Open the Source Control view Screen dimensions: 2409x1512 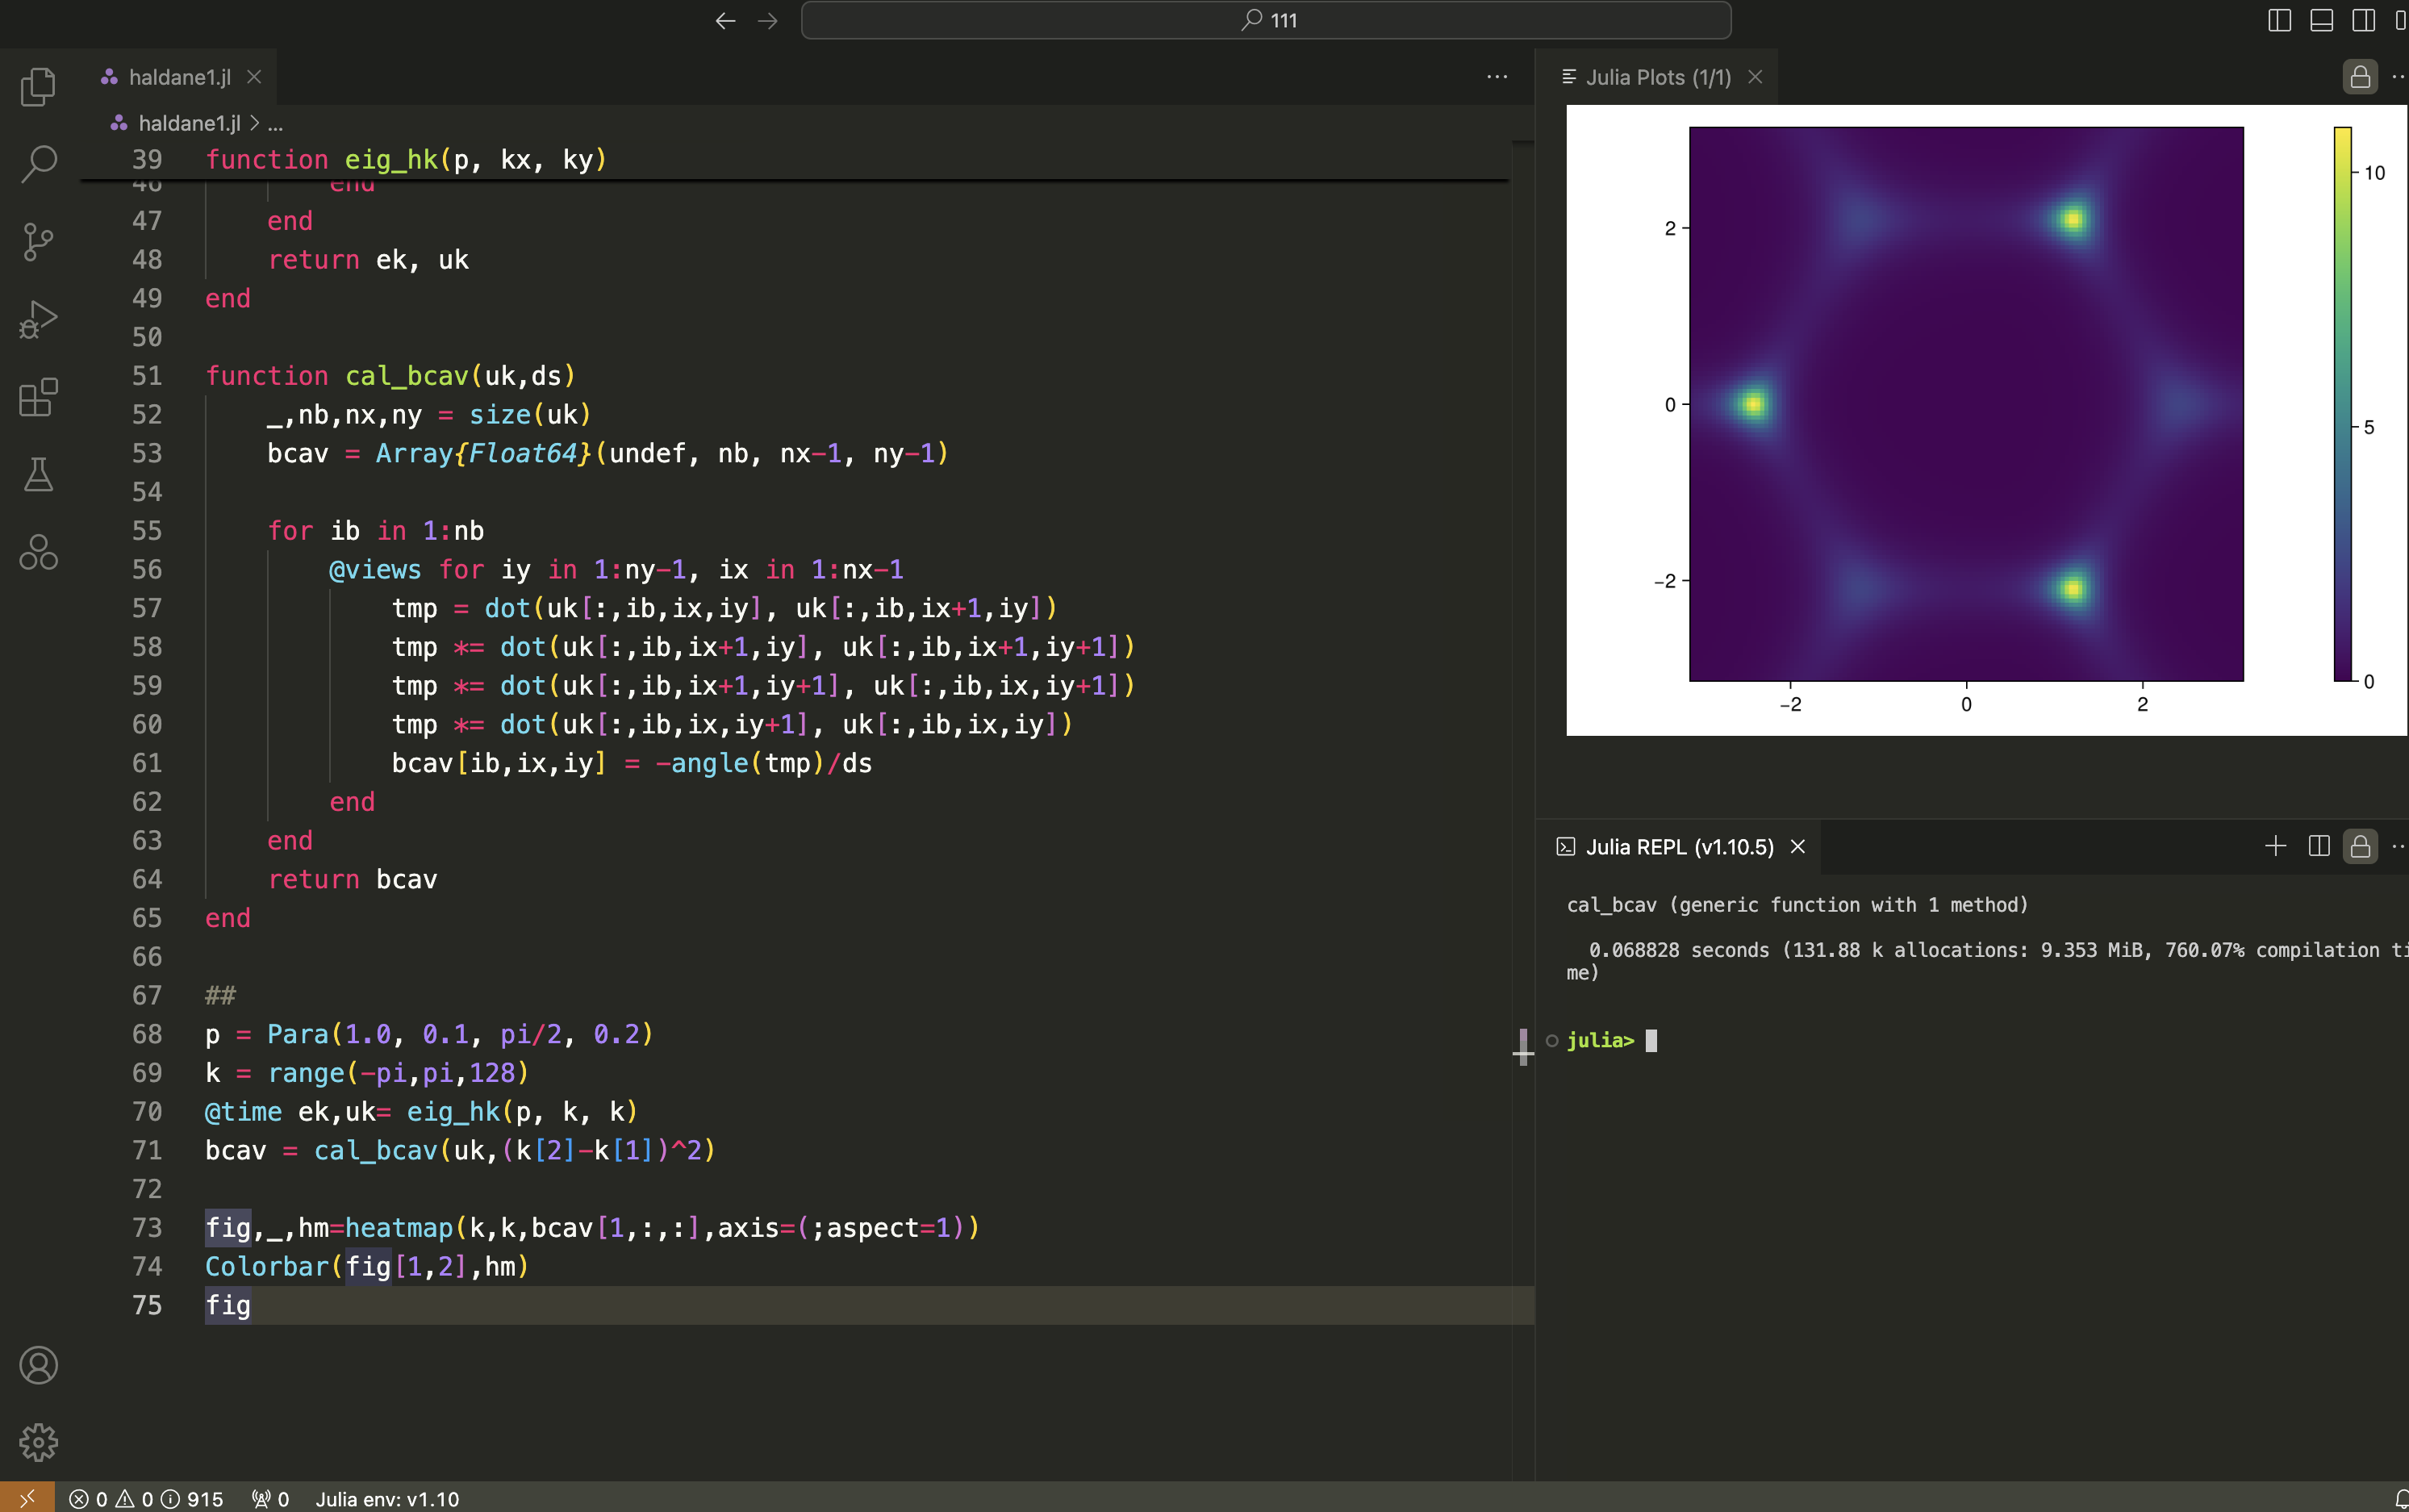coord(38,242)
